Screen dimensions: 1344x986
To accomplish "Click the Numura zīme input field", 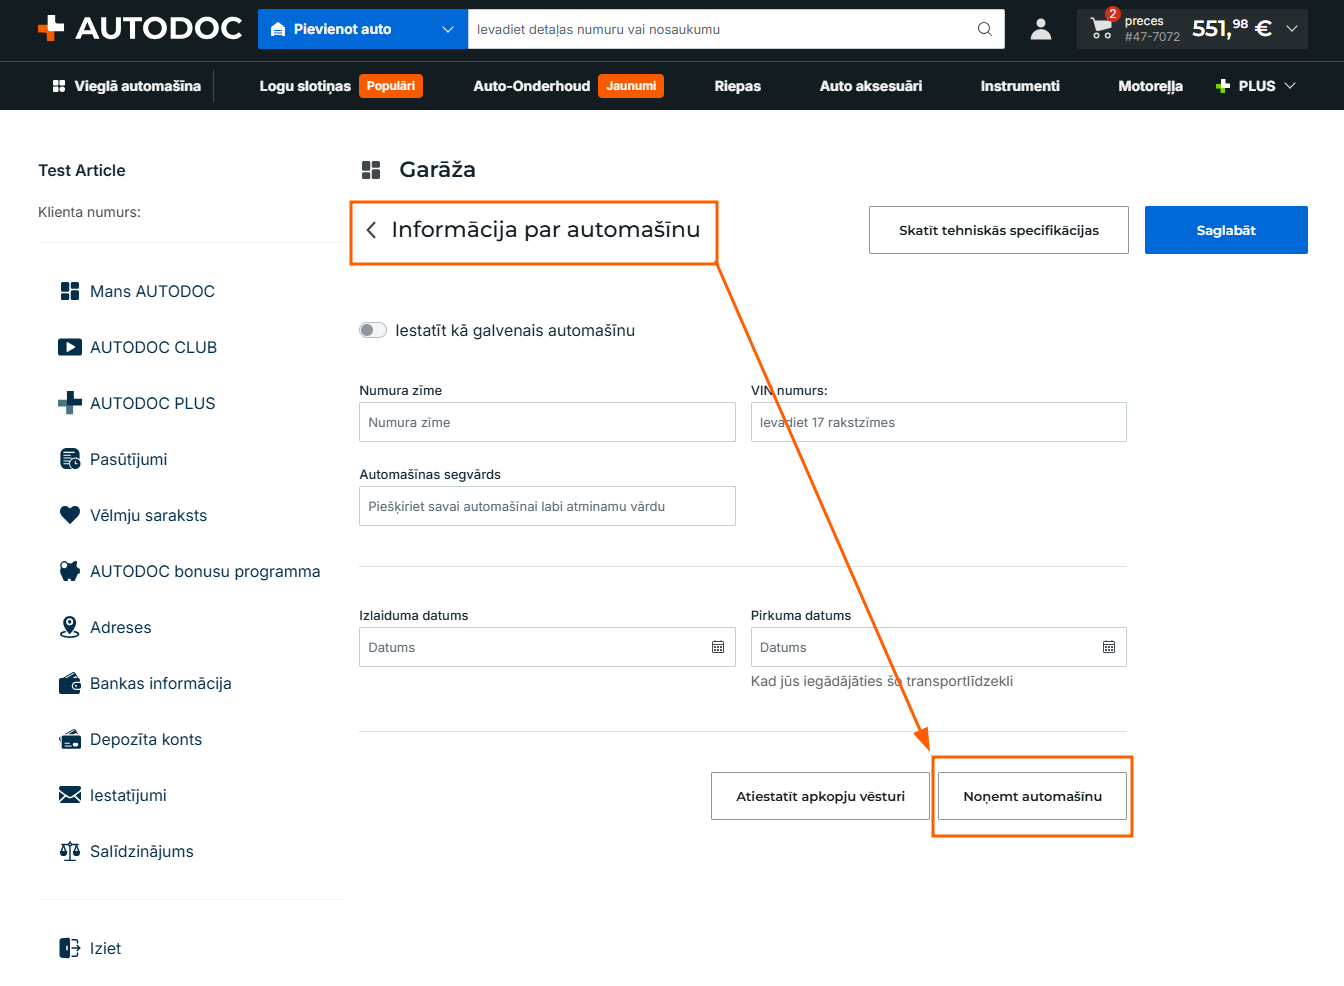I will point(547,422).
